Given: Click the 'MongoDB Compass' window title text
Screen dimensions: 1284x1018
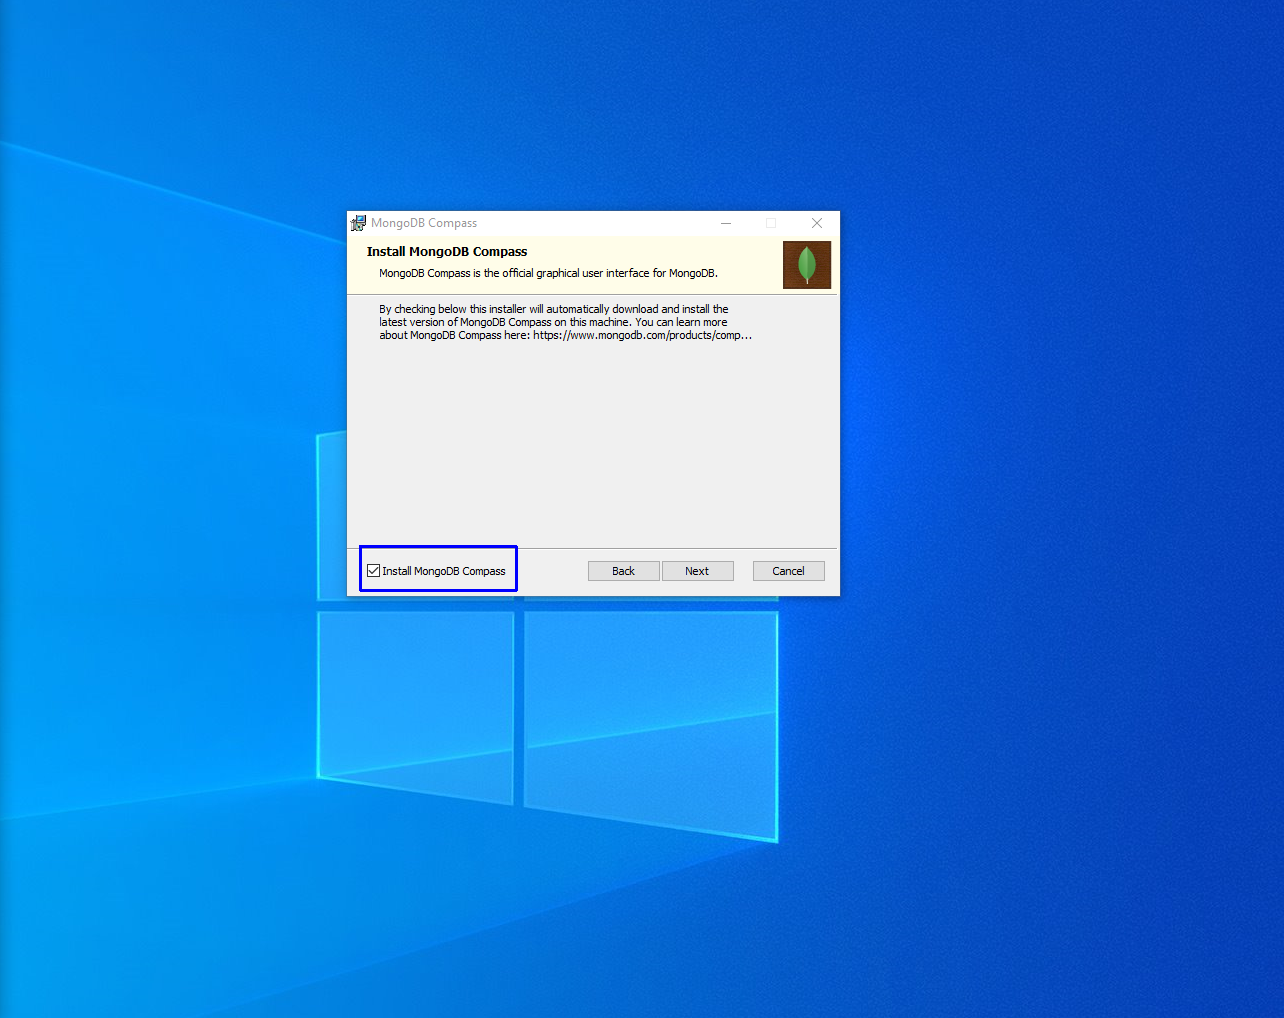Looking at the screenshot, I should pos(424,223).
